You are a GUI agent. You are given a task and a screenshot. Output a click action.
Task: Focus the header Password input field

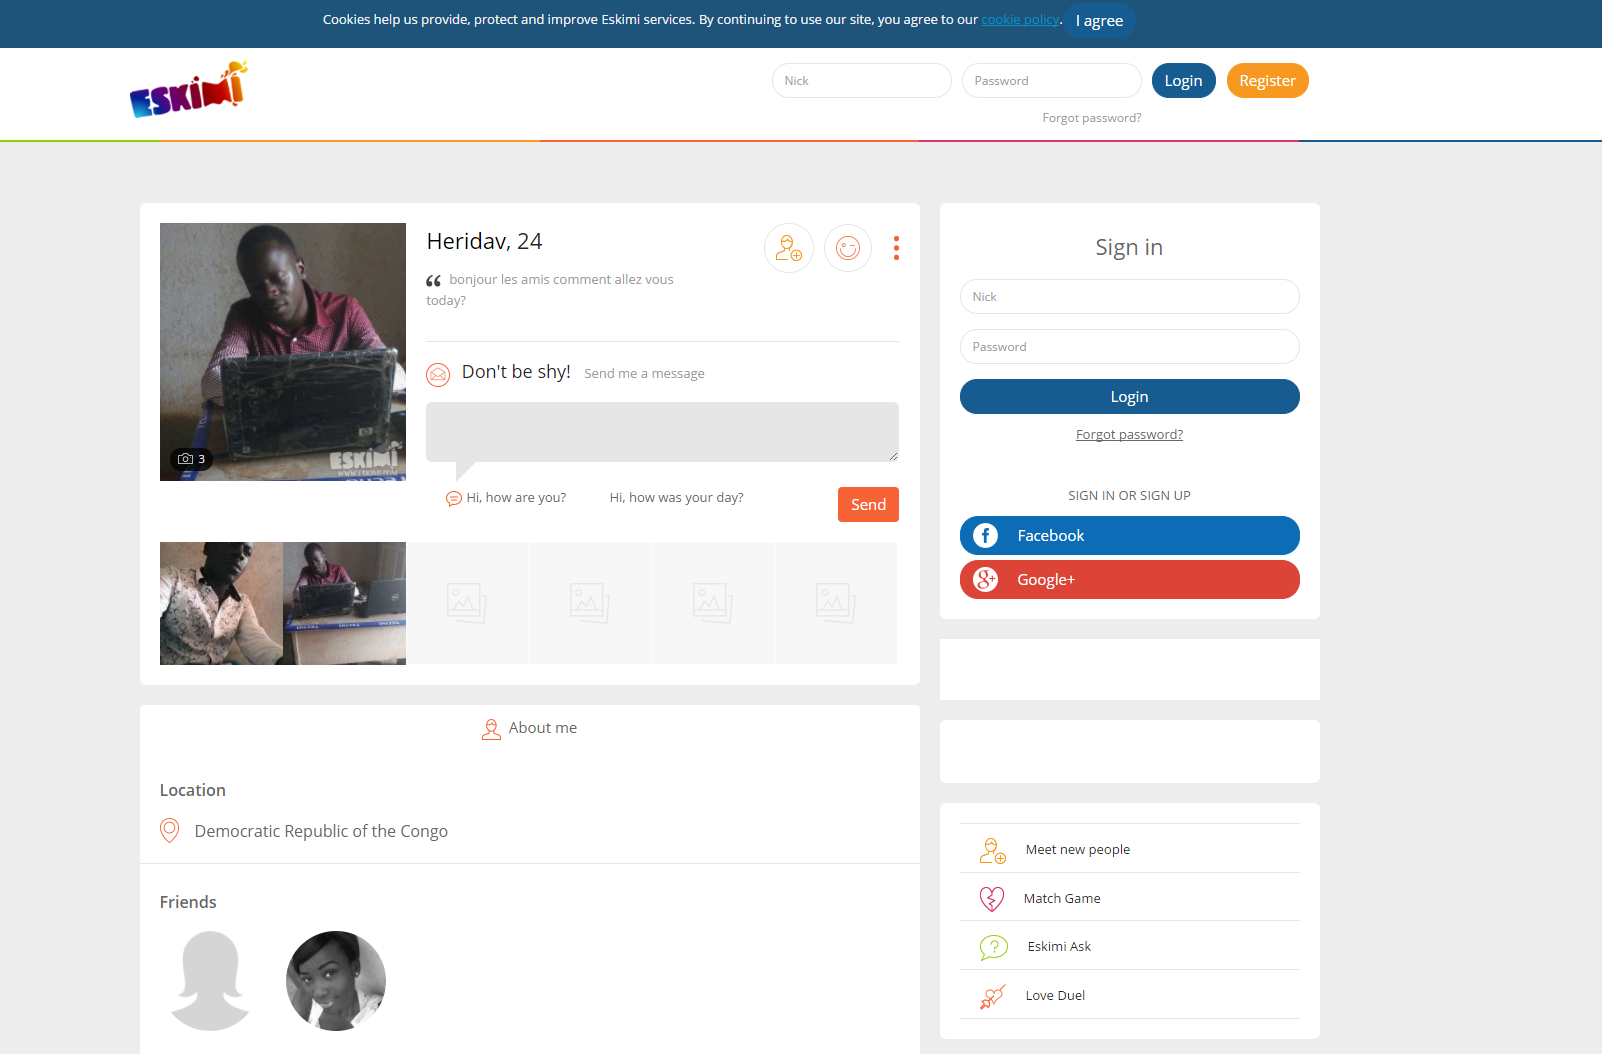point(1051,81)
